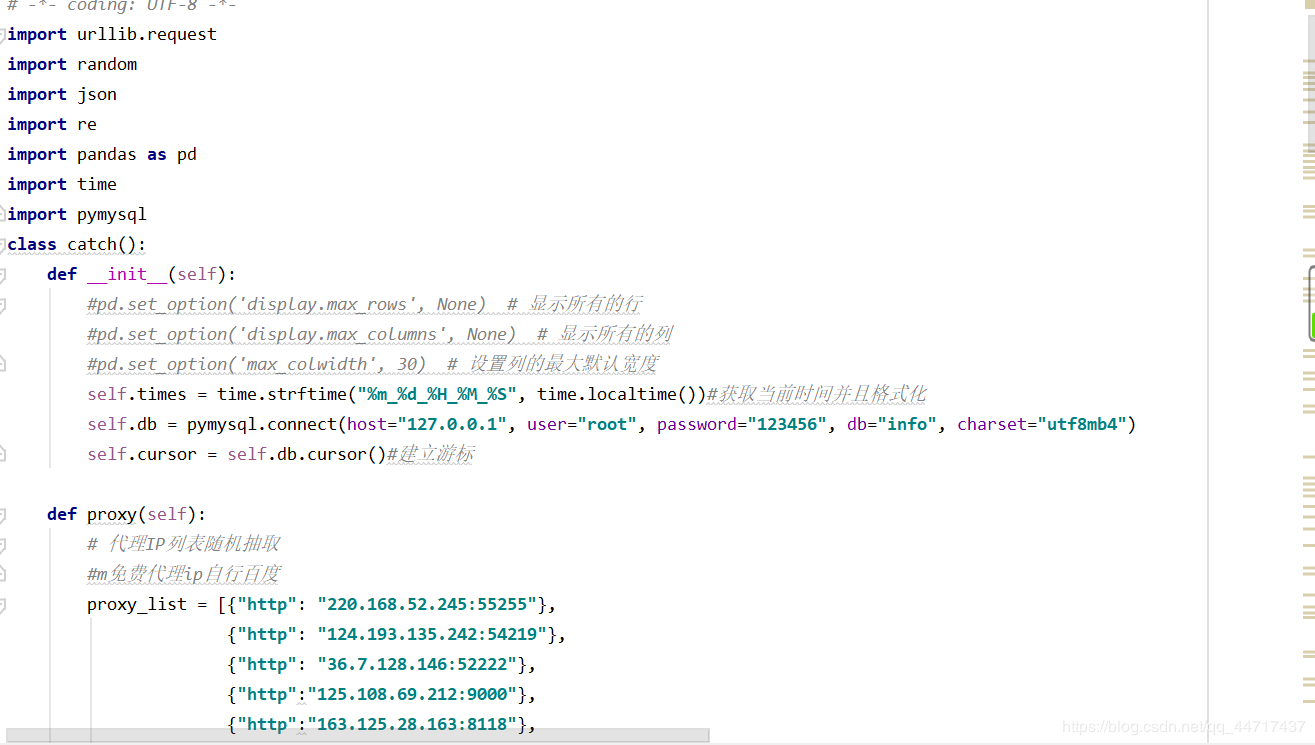
Task: Click 'pymysql.connect' function call
Action: point(262,424)
